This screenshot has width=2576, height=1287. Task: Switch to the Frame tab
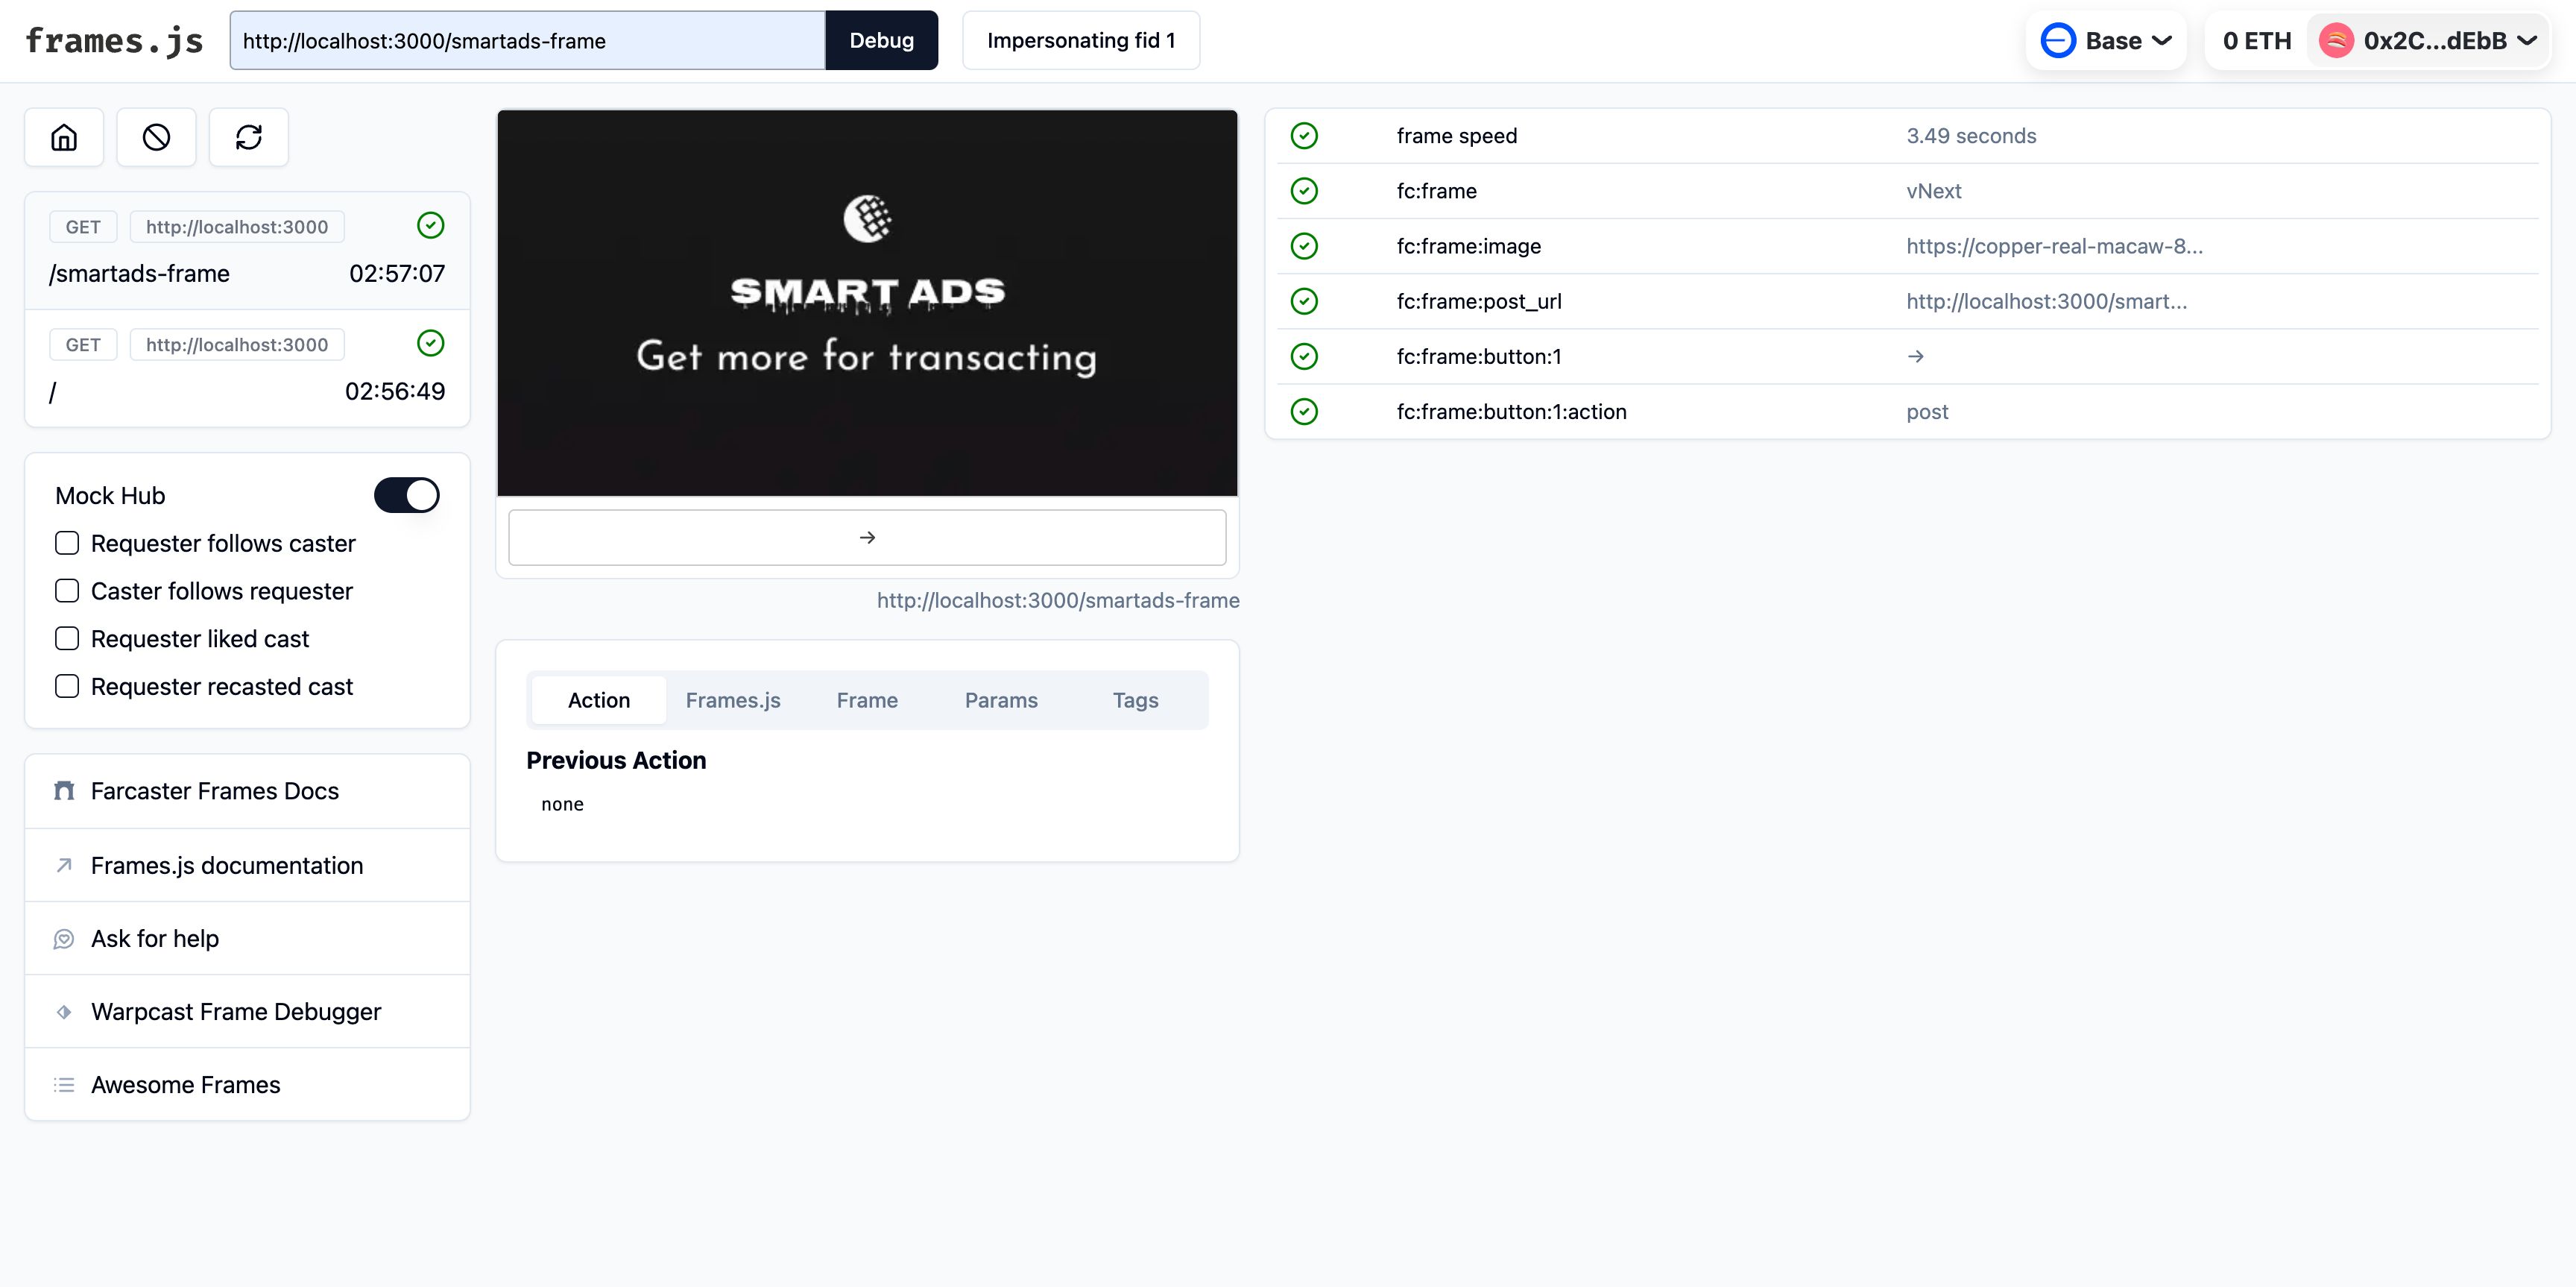point(867,700)
